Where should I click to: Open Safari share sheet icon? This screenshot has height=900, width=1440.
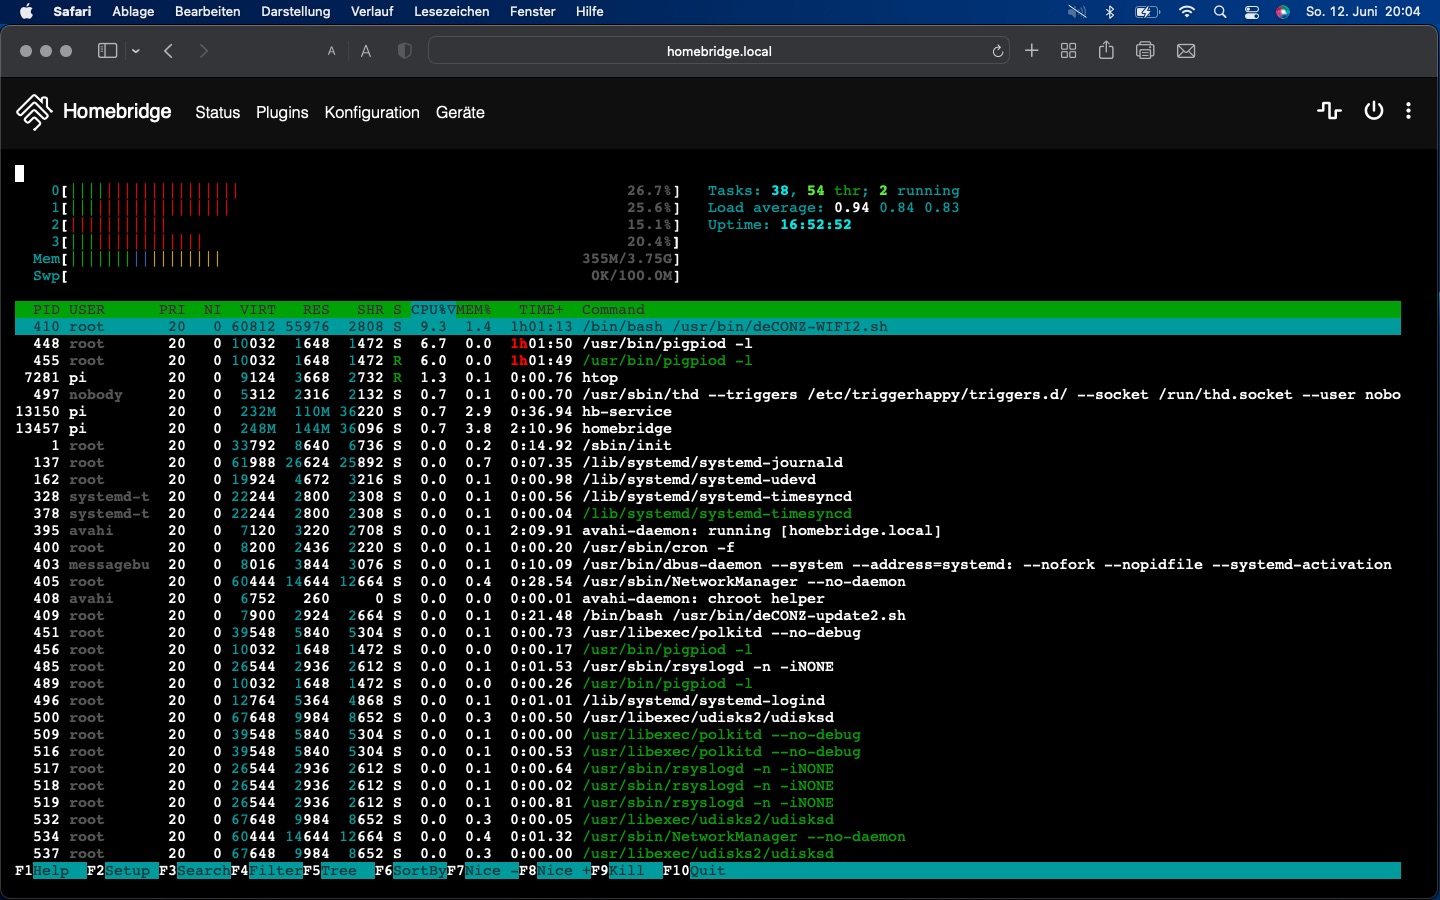coord(1106,51)
